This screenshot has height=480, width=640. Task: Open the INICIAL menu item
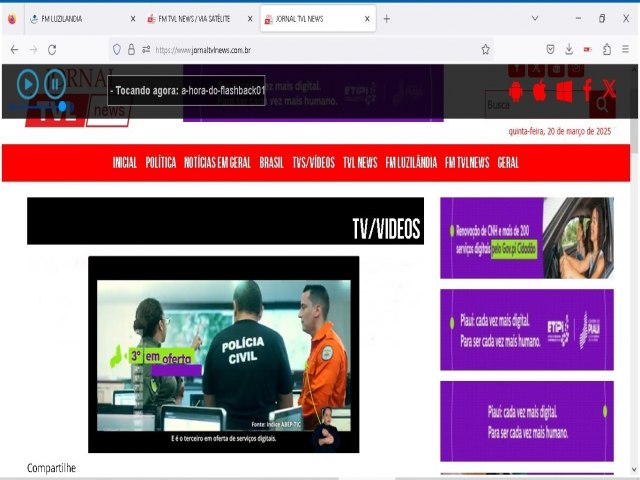tap(125, 163)
